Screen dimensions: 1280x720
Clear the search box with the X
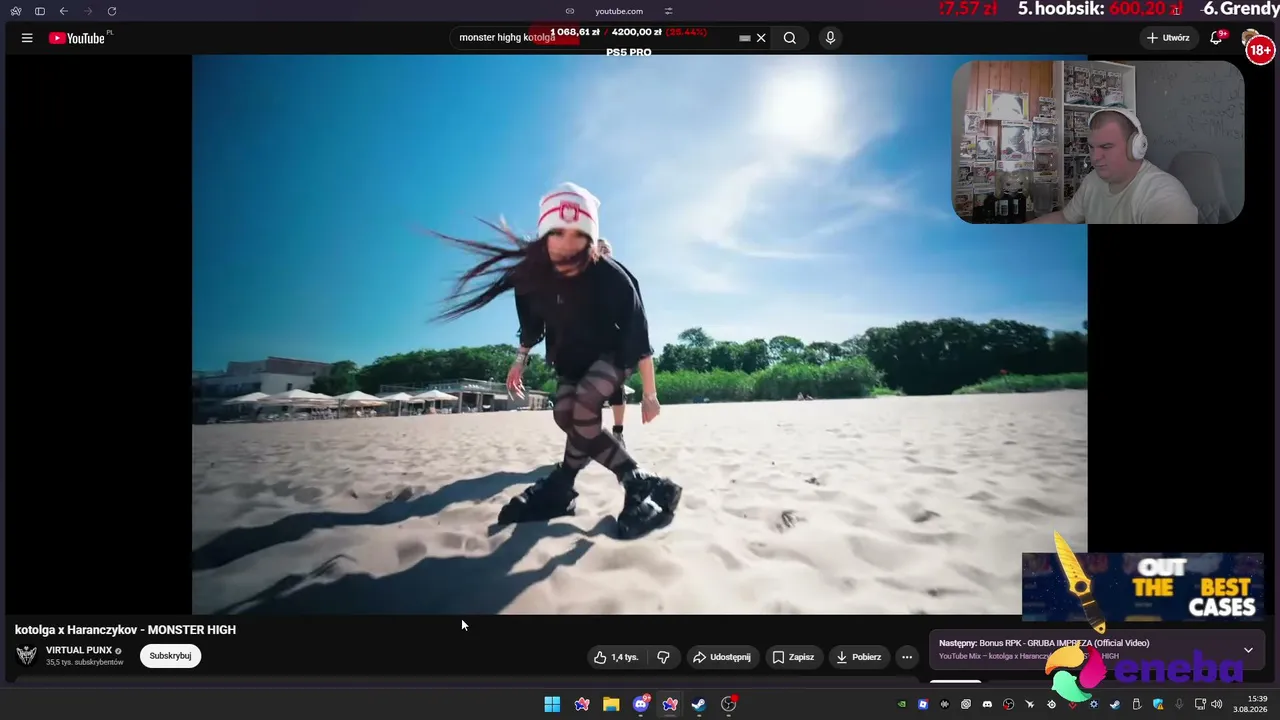click(761, 38)
